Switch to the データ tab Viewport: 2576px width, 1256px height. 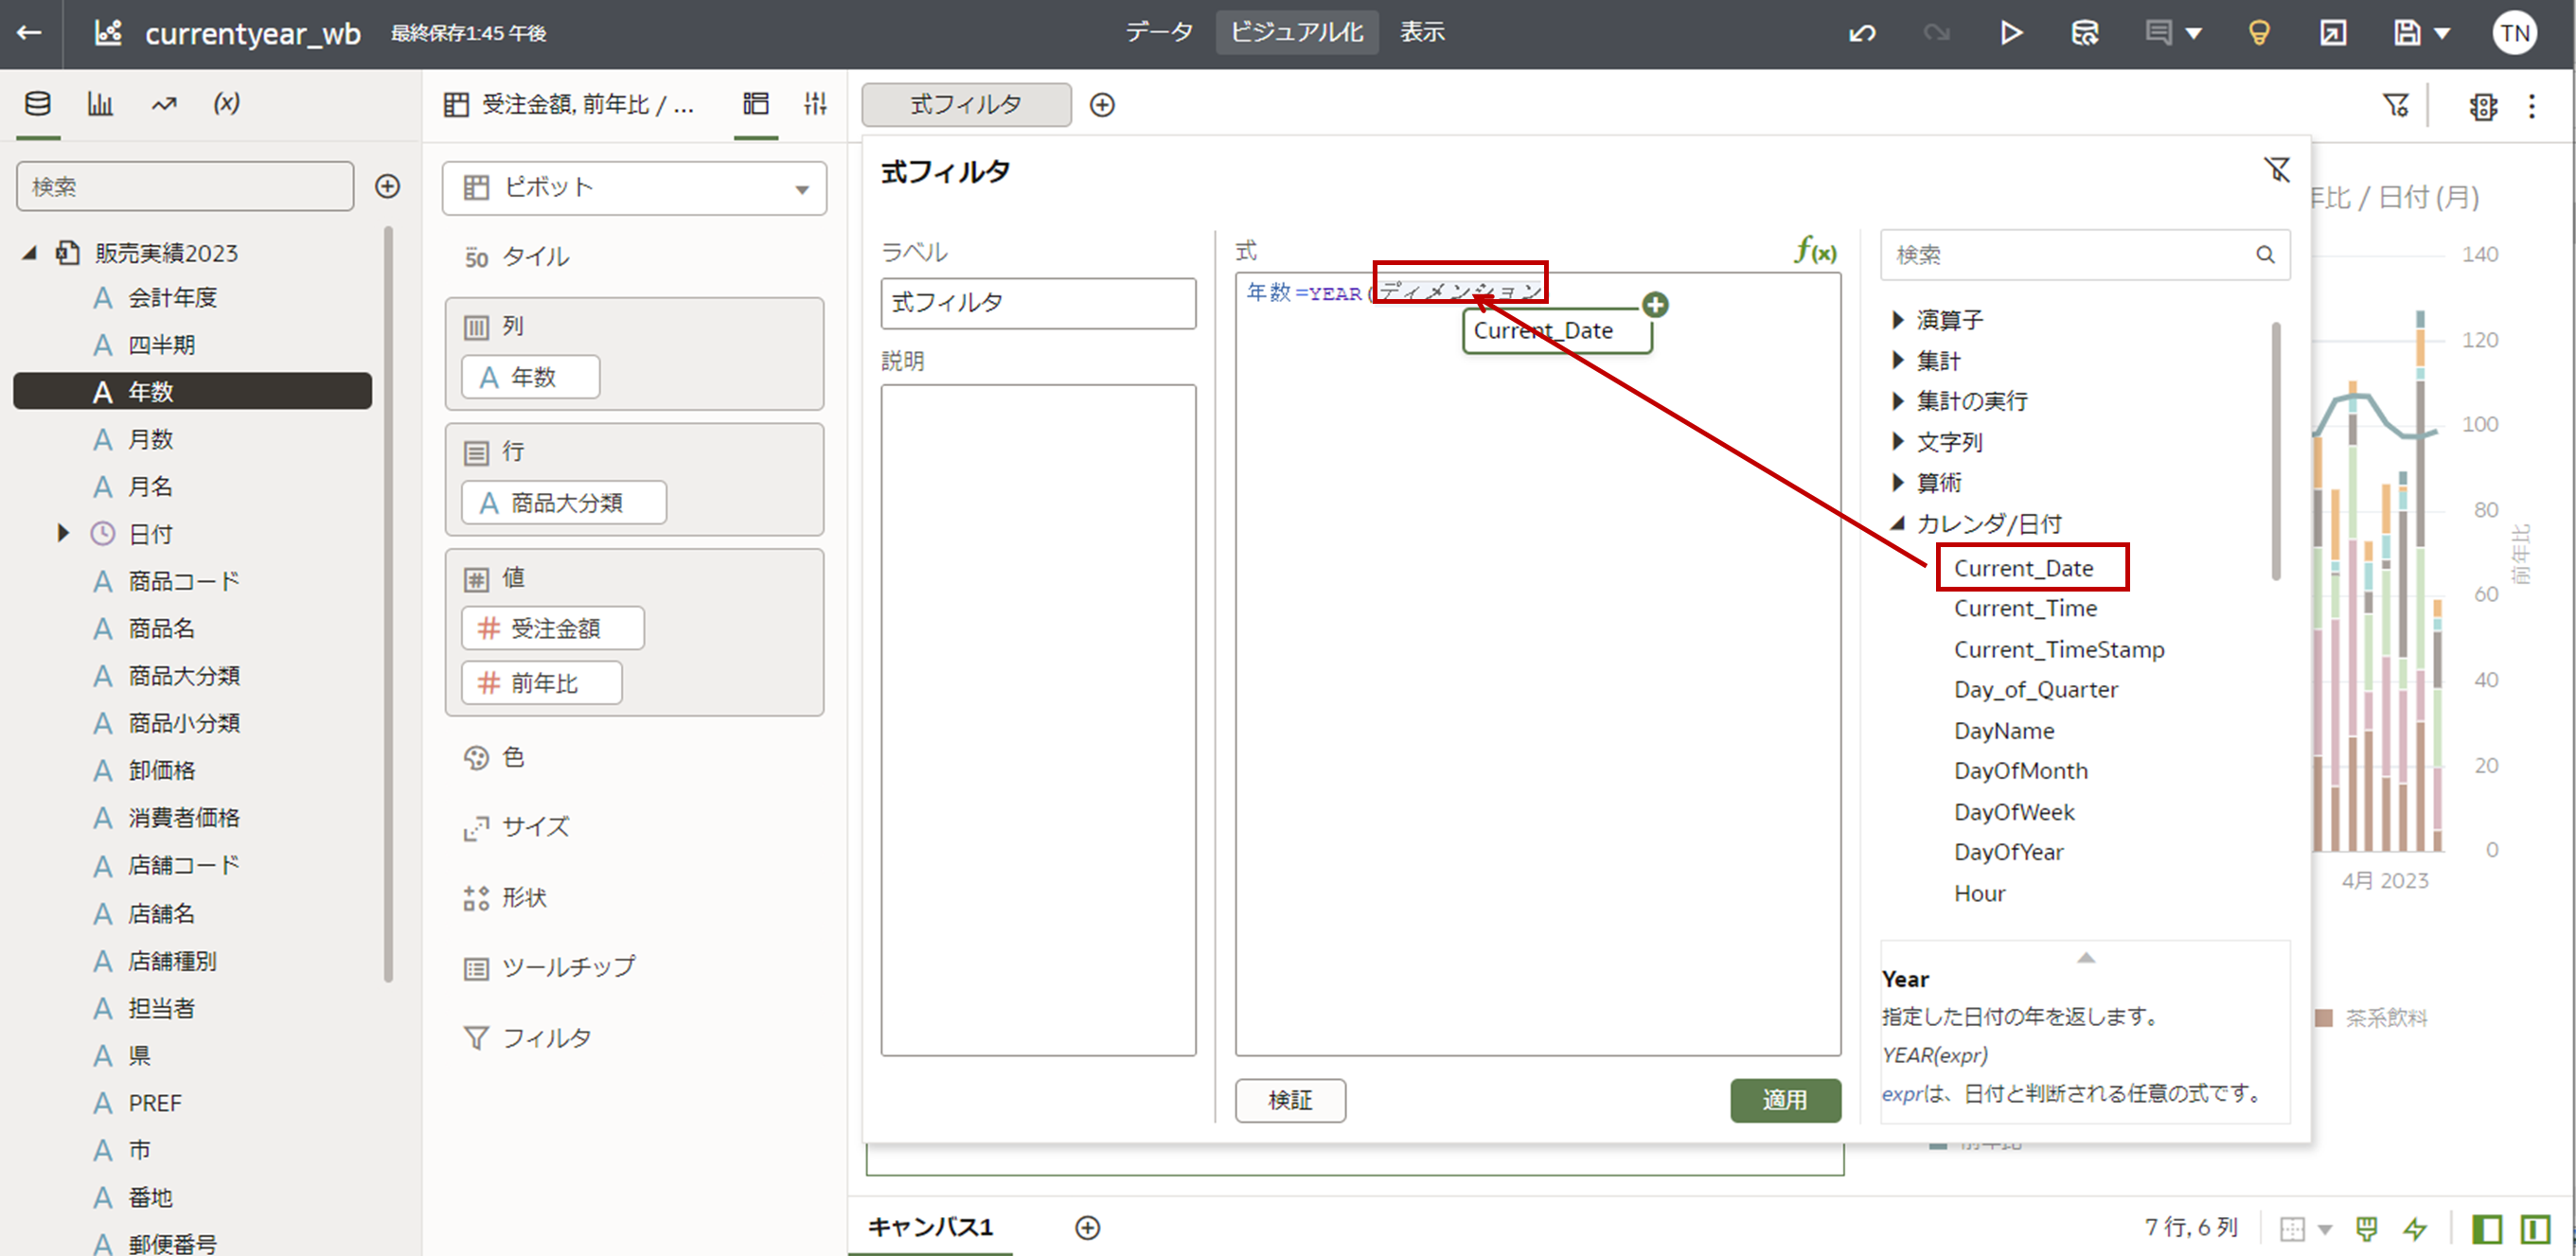click(x=1159, y=32)
